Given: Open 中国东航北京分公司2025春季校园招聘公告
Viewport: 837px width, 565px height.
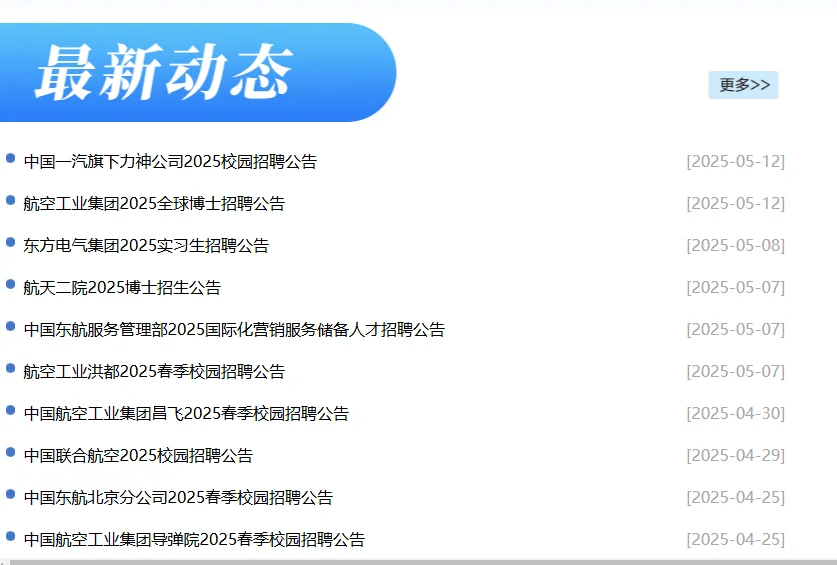Looking at the screenshot, I should (x=178, y=498).
